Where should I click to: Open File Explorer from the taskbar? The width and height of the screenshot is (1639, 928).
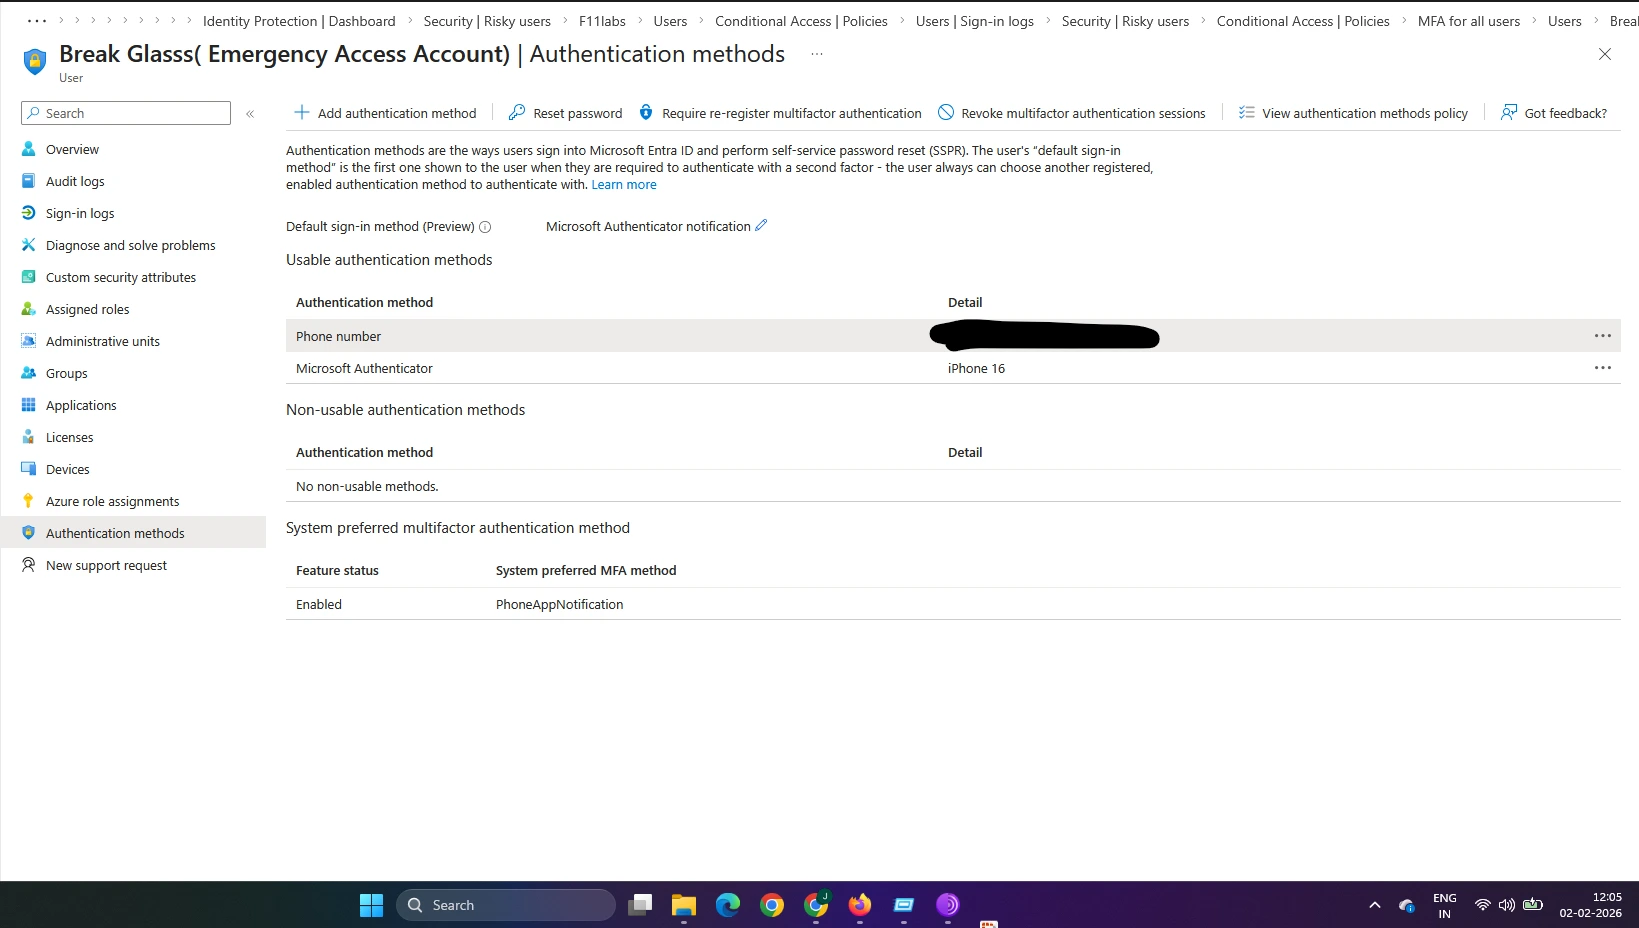coord(684,905)
